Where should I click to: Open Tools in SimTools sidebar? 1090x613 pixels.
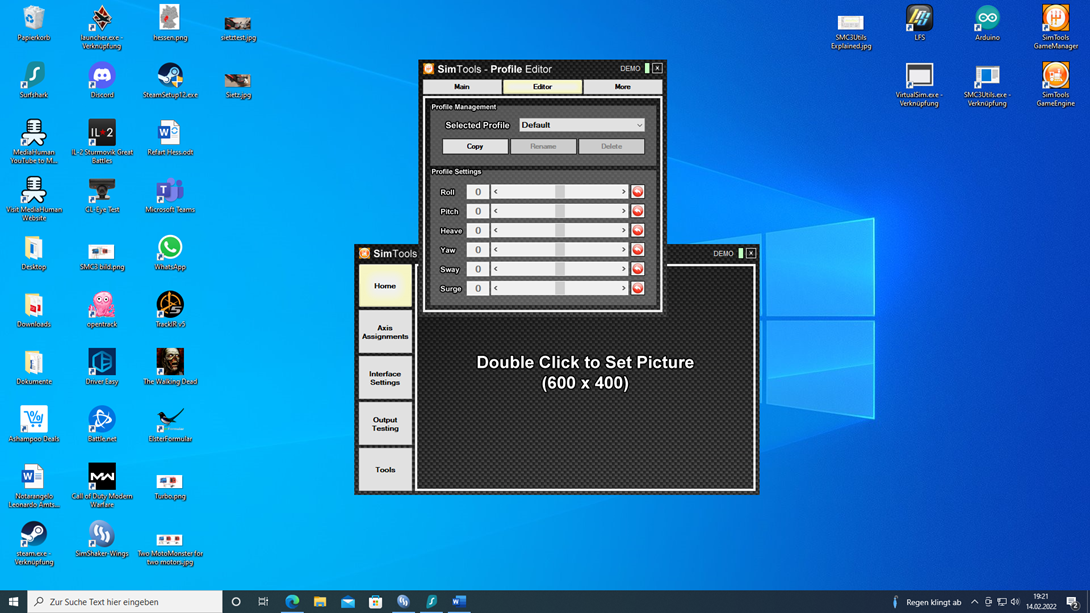385,469
